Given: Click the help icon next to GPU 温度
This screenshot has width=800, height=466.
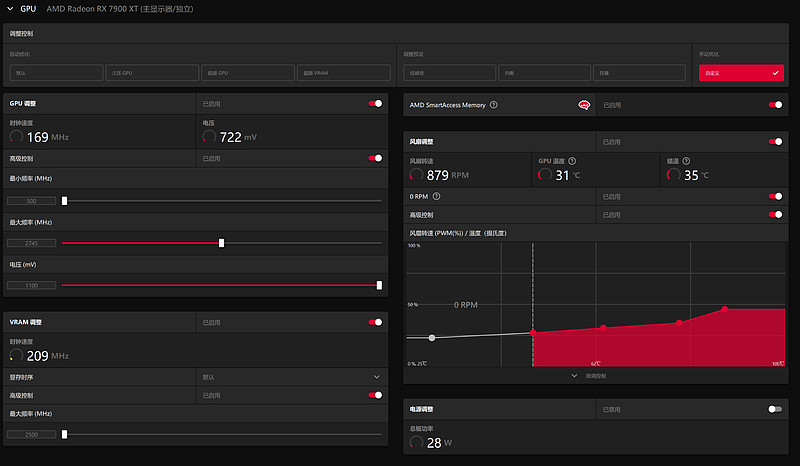Looking at the screenshot, I should click(x=573, y=160).
